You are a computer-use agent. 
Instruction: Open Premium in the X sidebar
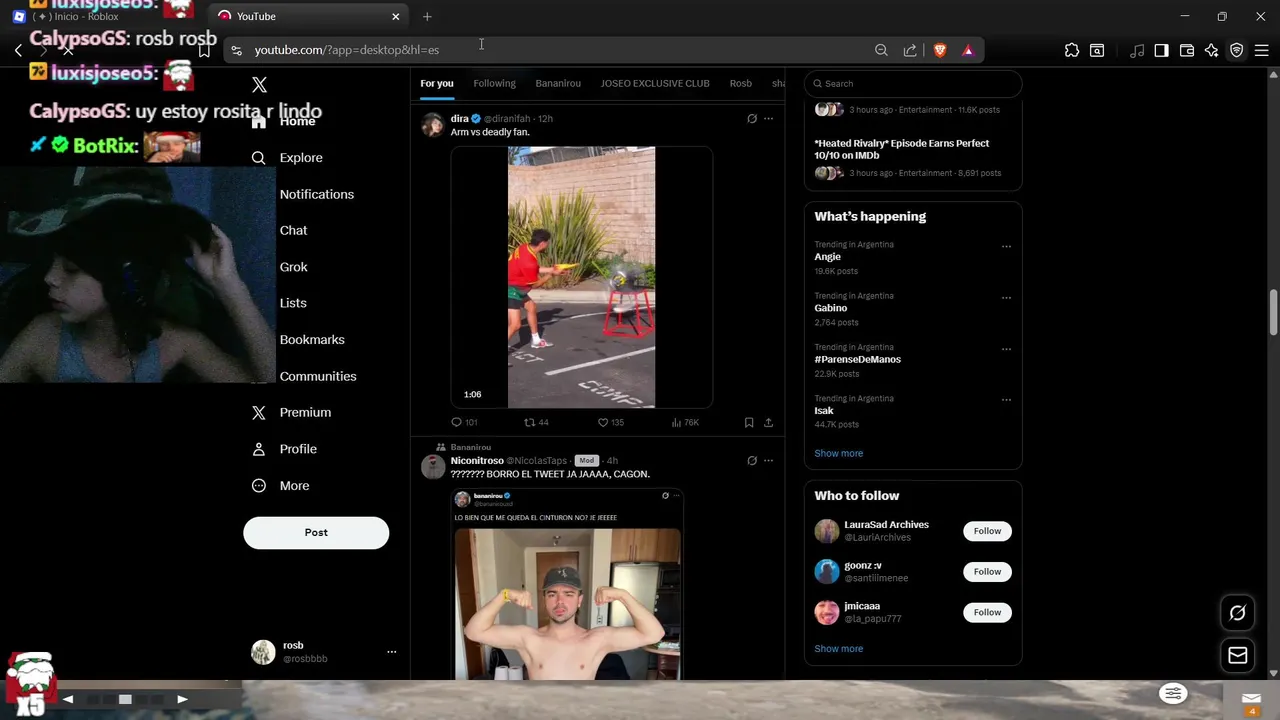tap(291, 413)
